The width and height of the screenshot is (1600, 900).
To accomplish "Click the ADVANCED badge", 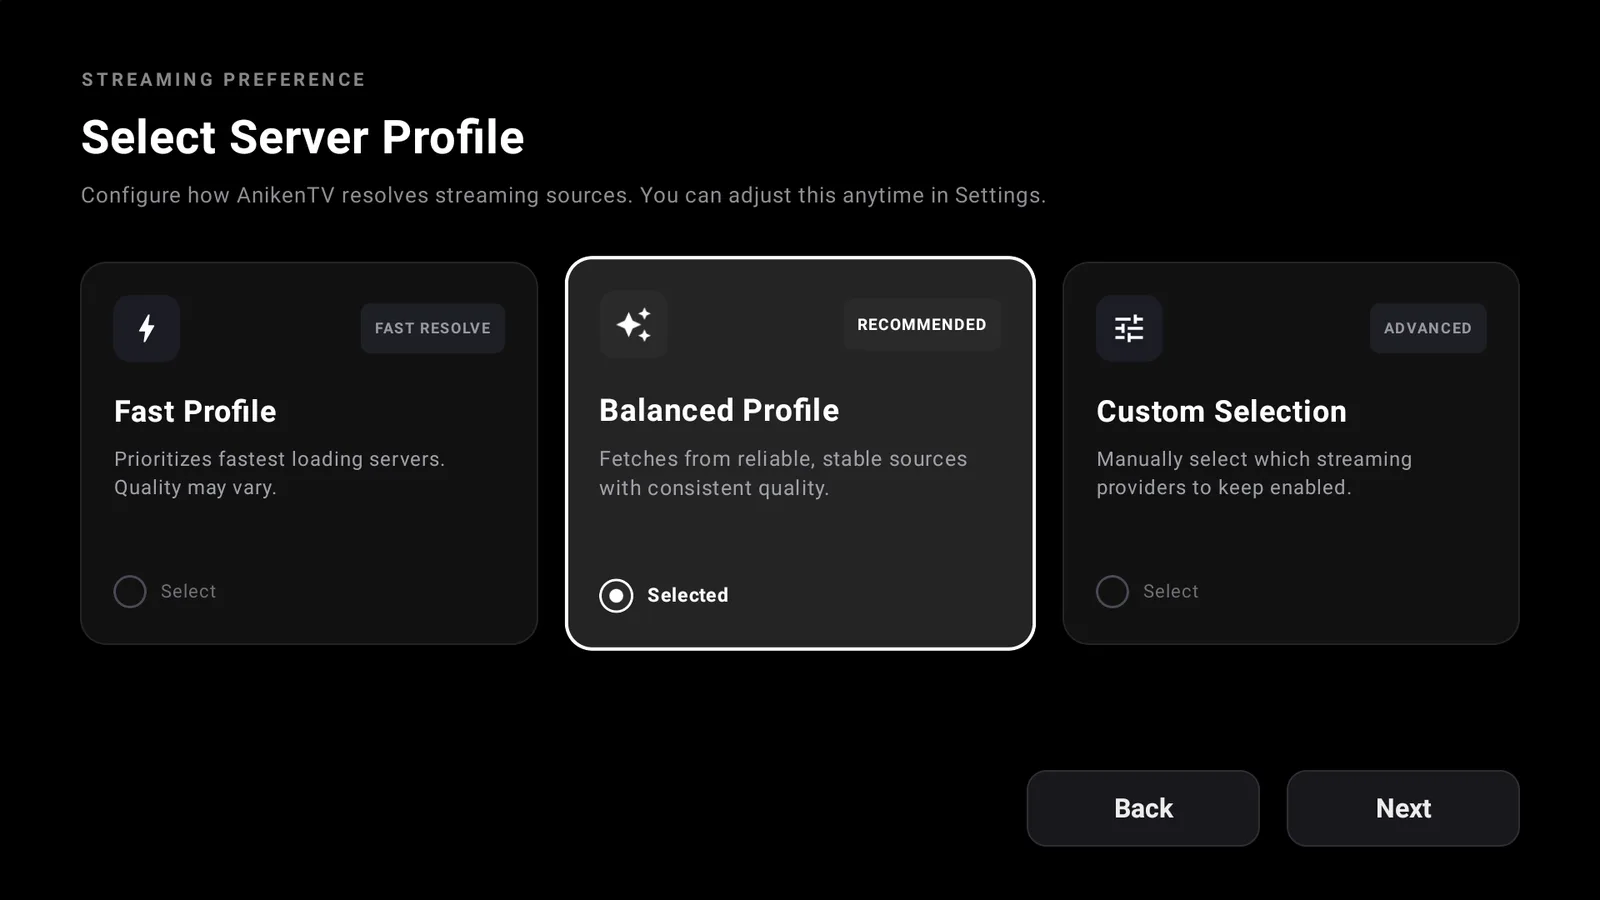I will [1428, 328].
